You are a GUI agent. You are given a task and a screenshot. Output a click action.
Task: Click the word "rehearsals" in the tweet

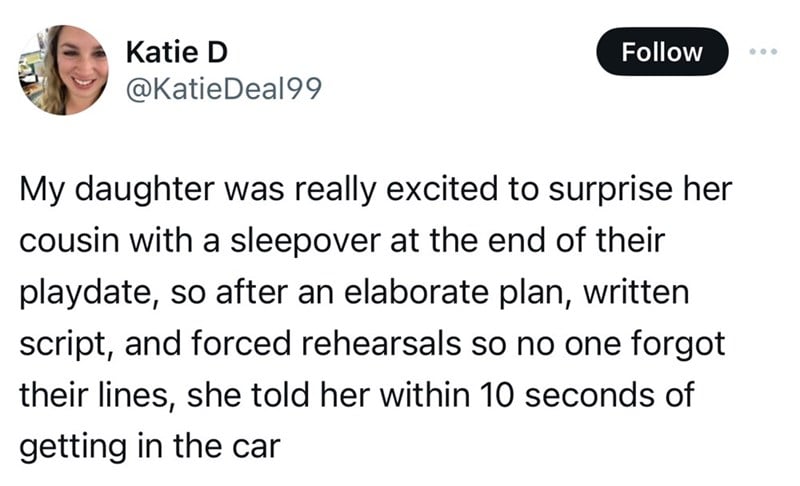click(x=381, y=344)
